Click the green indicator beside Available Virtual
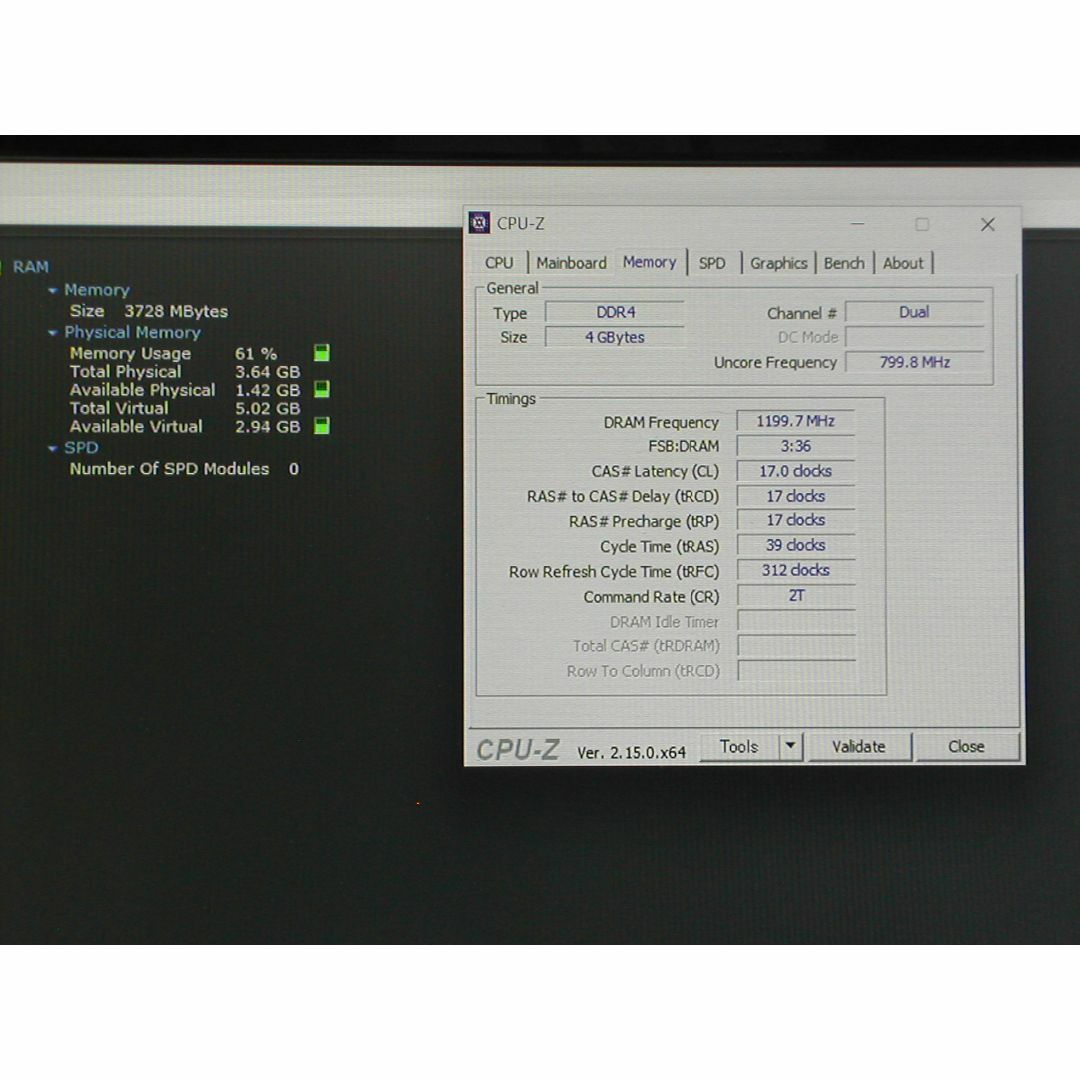This screenshot has width=1080, height=1080. [322, 426]
